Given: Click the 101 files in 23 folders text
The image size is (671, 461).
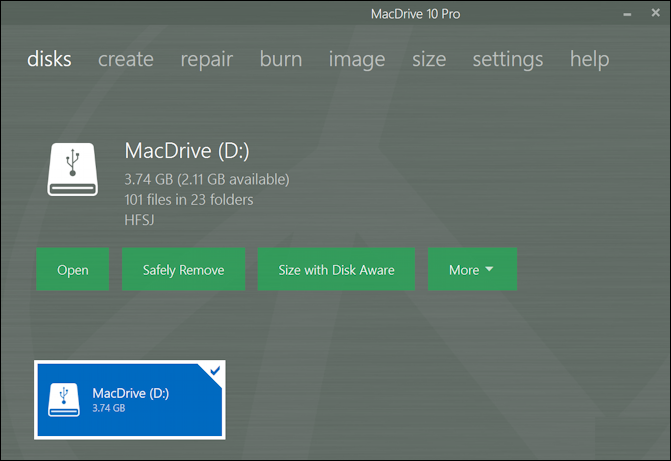Looking at the screenshot, I should (x=189, y=199).
